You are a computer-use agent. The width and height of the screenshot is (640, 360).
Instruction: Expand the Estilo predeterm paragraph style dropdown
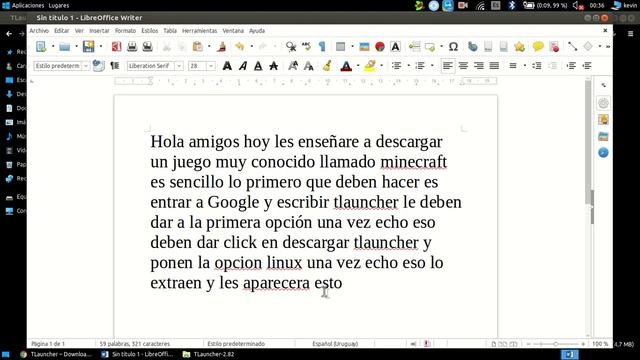pyautogui.click(x=86, y=66)
